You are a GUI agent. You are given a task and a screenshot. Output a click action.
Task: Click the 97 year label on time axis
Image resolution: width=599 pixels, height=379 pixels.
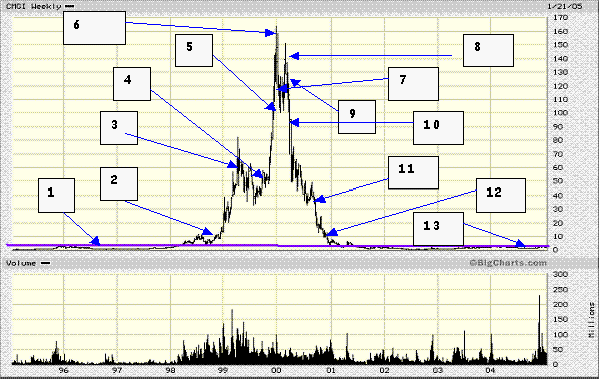coord(117,370)
